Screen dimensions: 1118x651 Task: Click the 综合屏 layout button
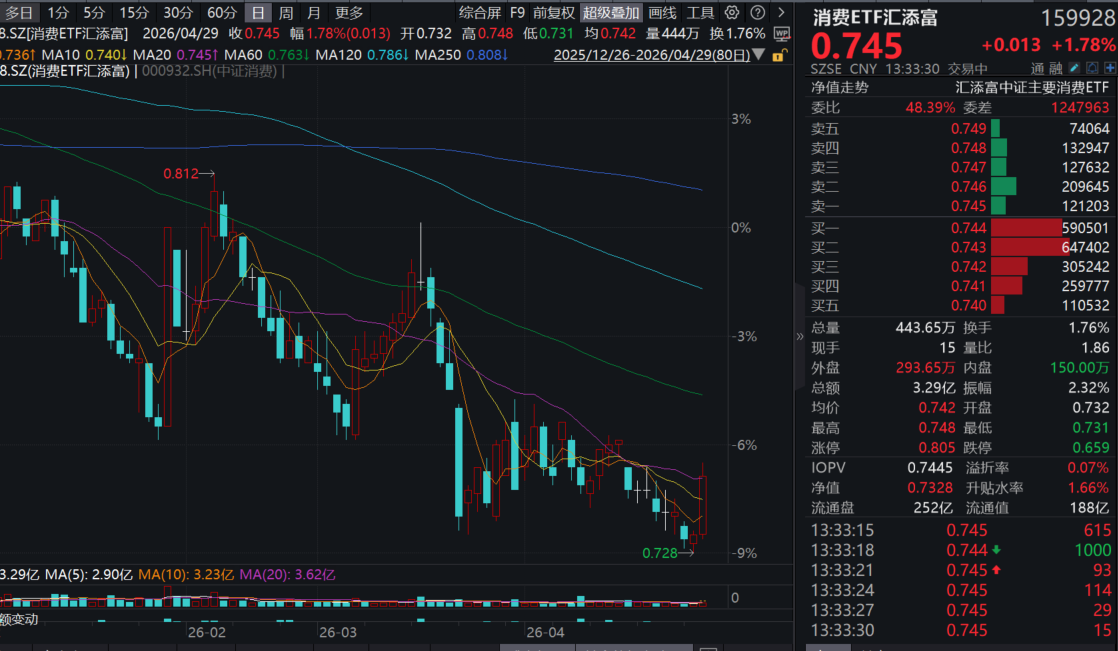tap(480, 13)
